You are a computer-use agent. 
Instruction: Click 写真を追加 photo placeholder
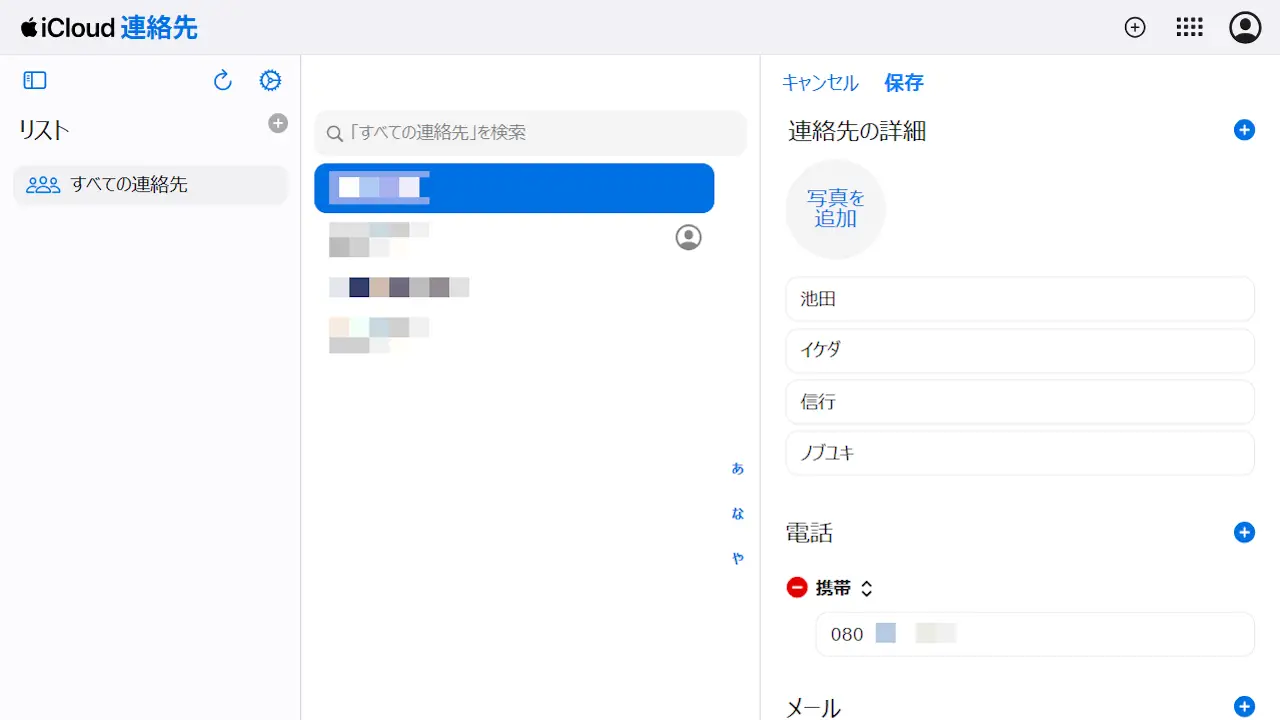point(836,209)
